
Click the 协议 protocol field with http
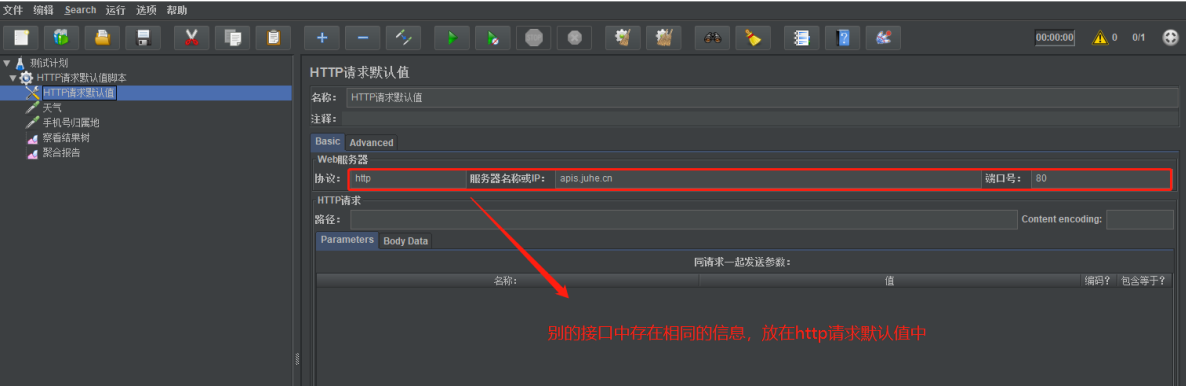click(408, 179)
